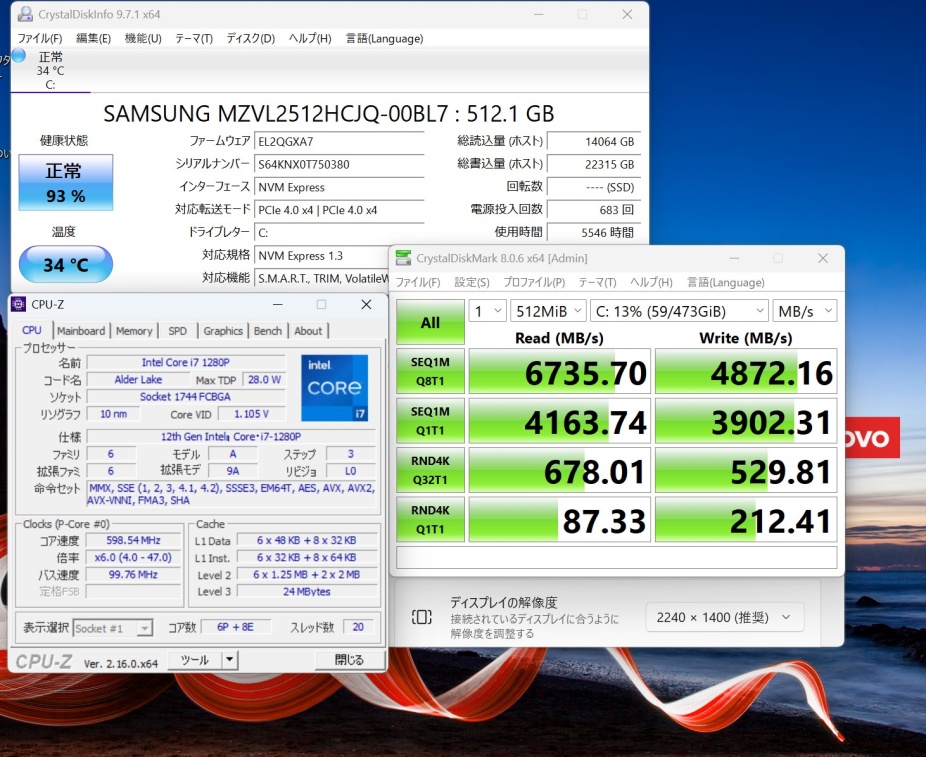Open プロファイル(P) menu in CrystalDiskMark
Screen dimensions: 926x757
click(534, 282)
